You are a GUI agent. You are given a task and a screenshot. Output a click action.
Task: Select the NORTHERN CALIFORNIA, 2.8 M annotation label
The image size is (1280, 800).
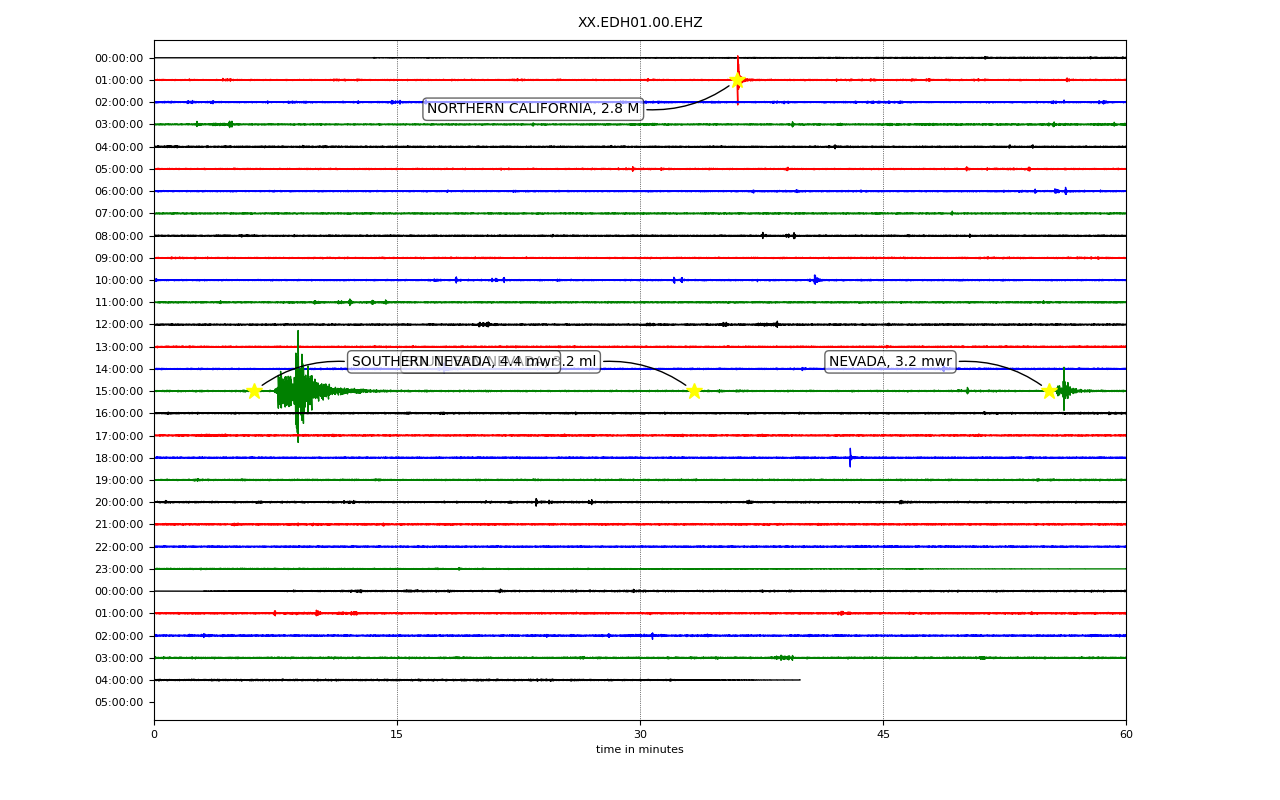coord(533,109)
